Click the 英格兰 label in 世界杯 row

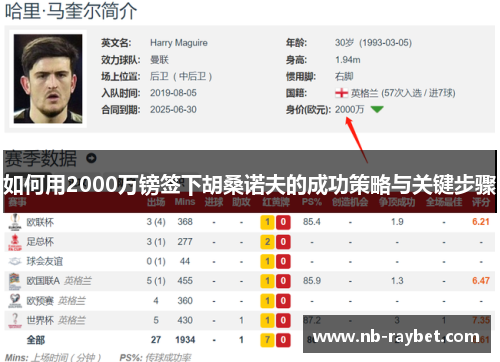tap(71, 320)
